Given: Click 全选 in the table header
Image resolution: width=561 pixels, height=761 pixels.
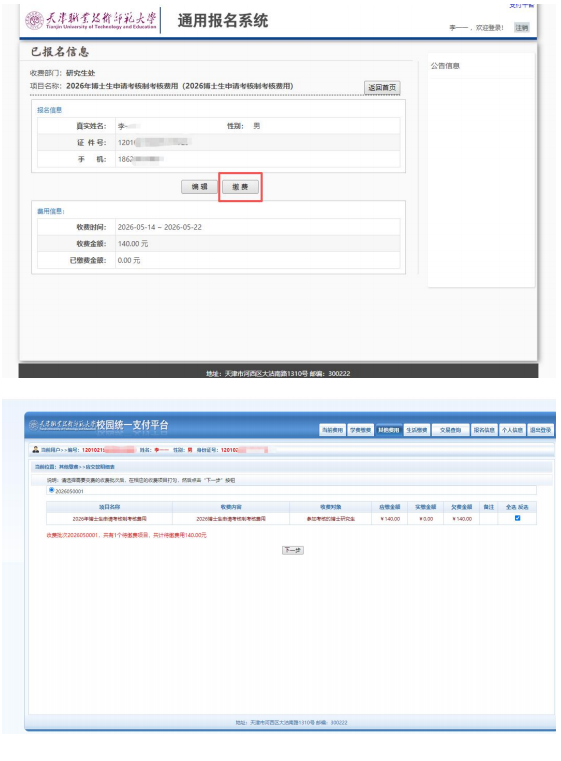Looking at the screenshot, I should (511, 507).
